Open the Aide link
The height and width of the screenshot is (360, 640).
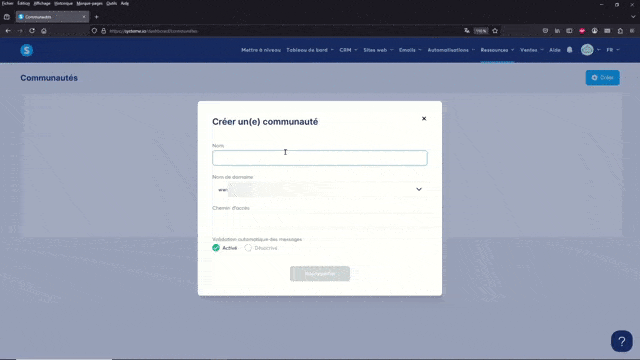pos(555,50)
